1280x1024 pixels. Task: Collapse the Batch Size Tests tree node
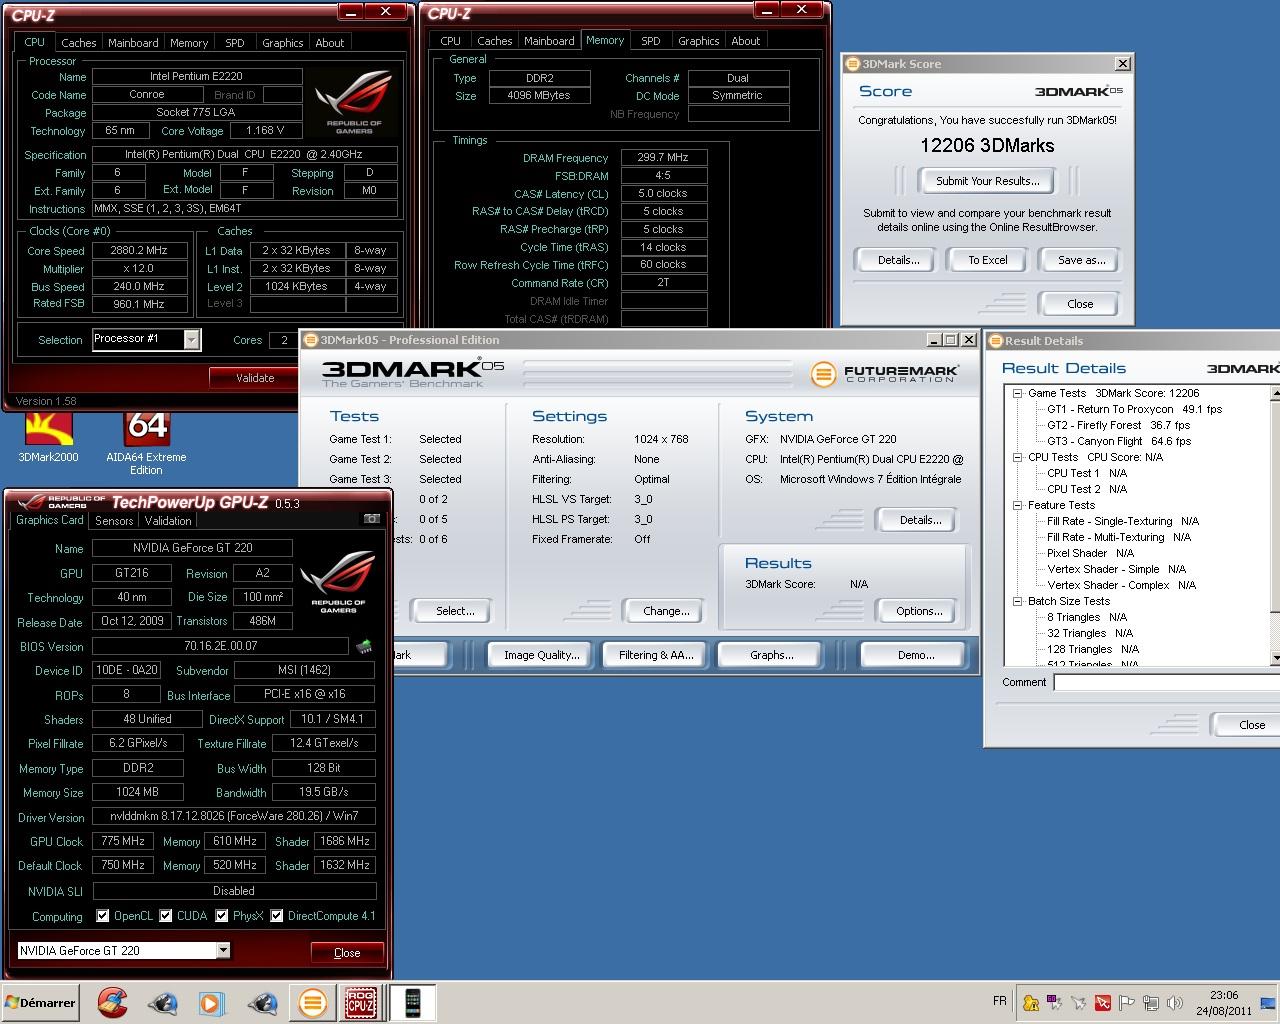click(1017, 601)
